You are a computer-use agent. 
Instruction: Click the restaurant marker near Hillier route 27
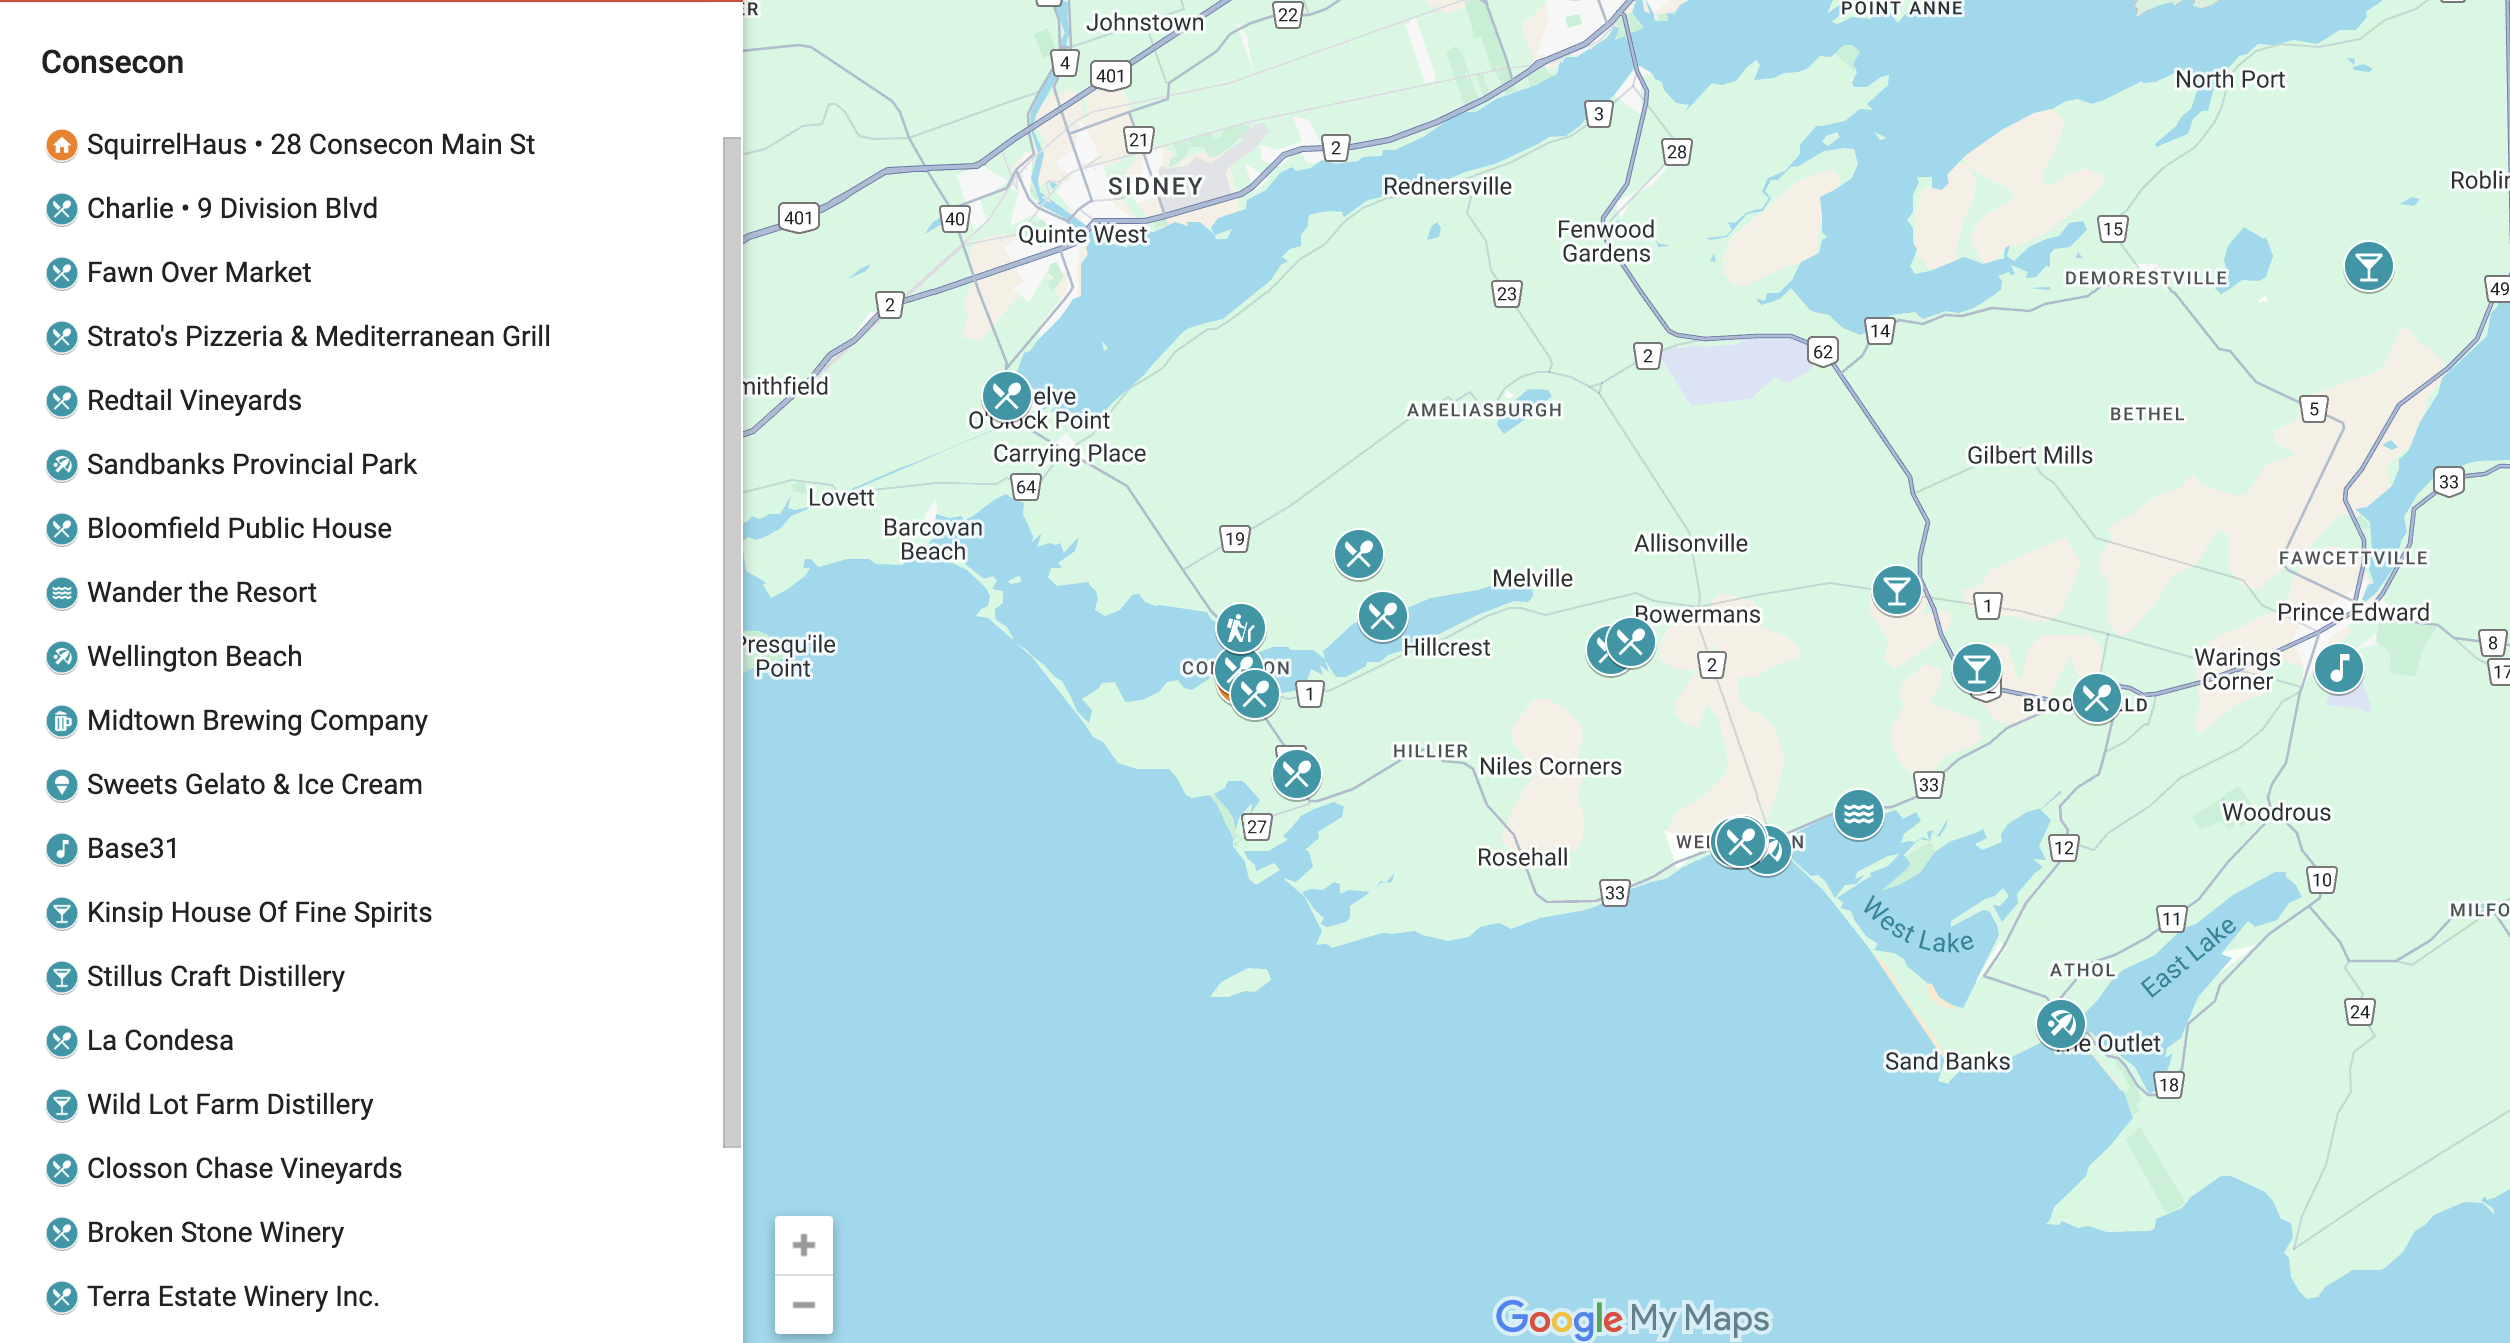click(1297, 773)
